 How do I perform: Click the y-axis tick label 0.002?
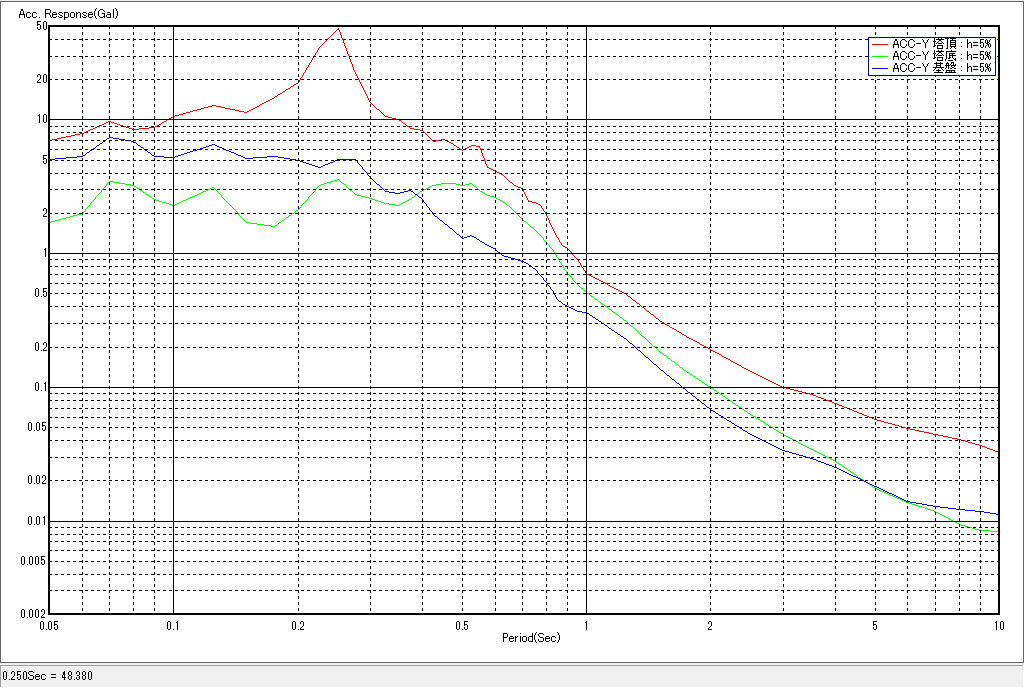tap(35, 614)
